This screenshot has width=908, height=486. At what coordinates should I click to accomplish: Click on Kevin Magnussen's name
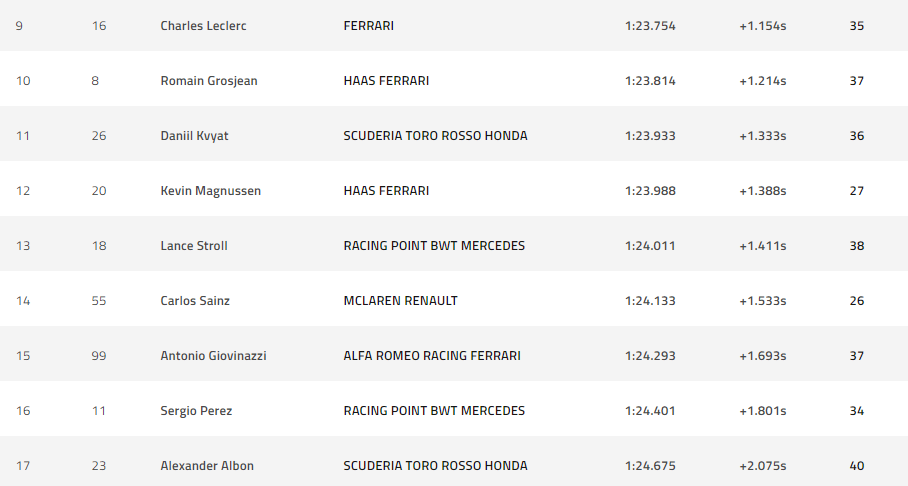tap(210, 191)
